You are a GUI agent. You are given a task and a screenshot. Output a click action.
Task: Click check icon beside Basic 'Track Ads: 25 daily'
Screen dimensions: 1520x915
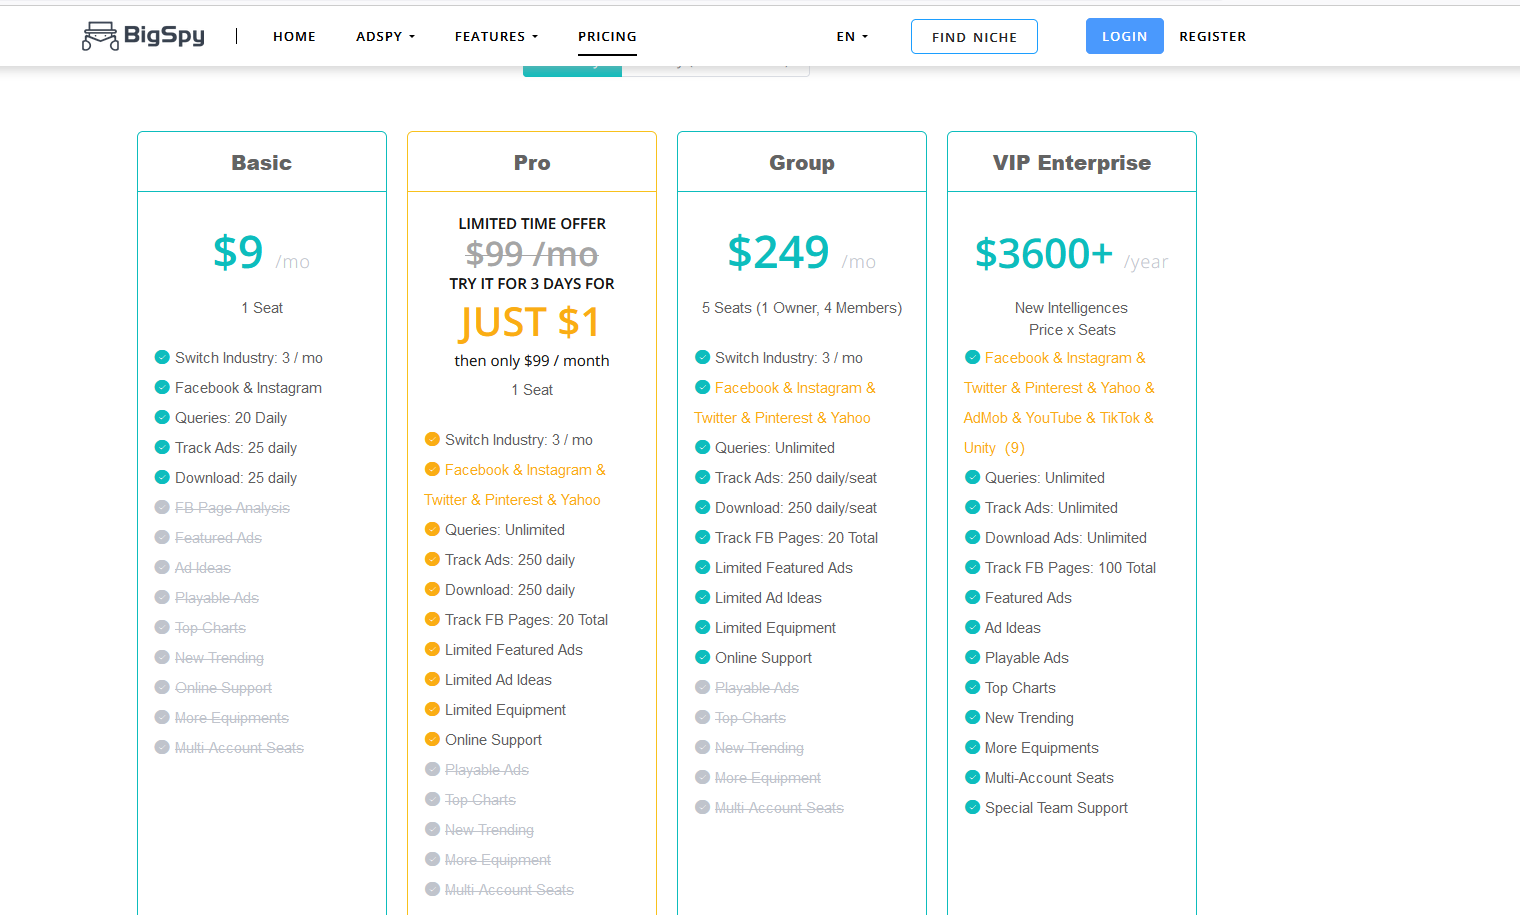[162, 447]
